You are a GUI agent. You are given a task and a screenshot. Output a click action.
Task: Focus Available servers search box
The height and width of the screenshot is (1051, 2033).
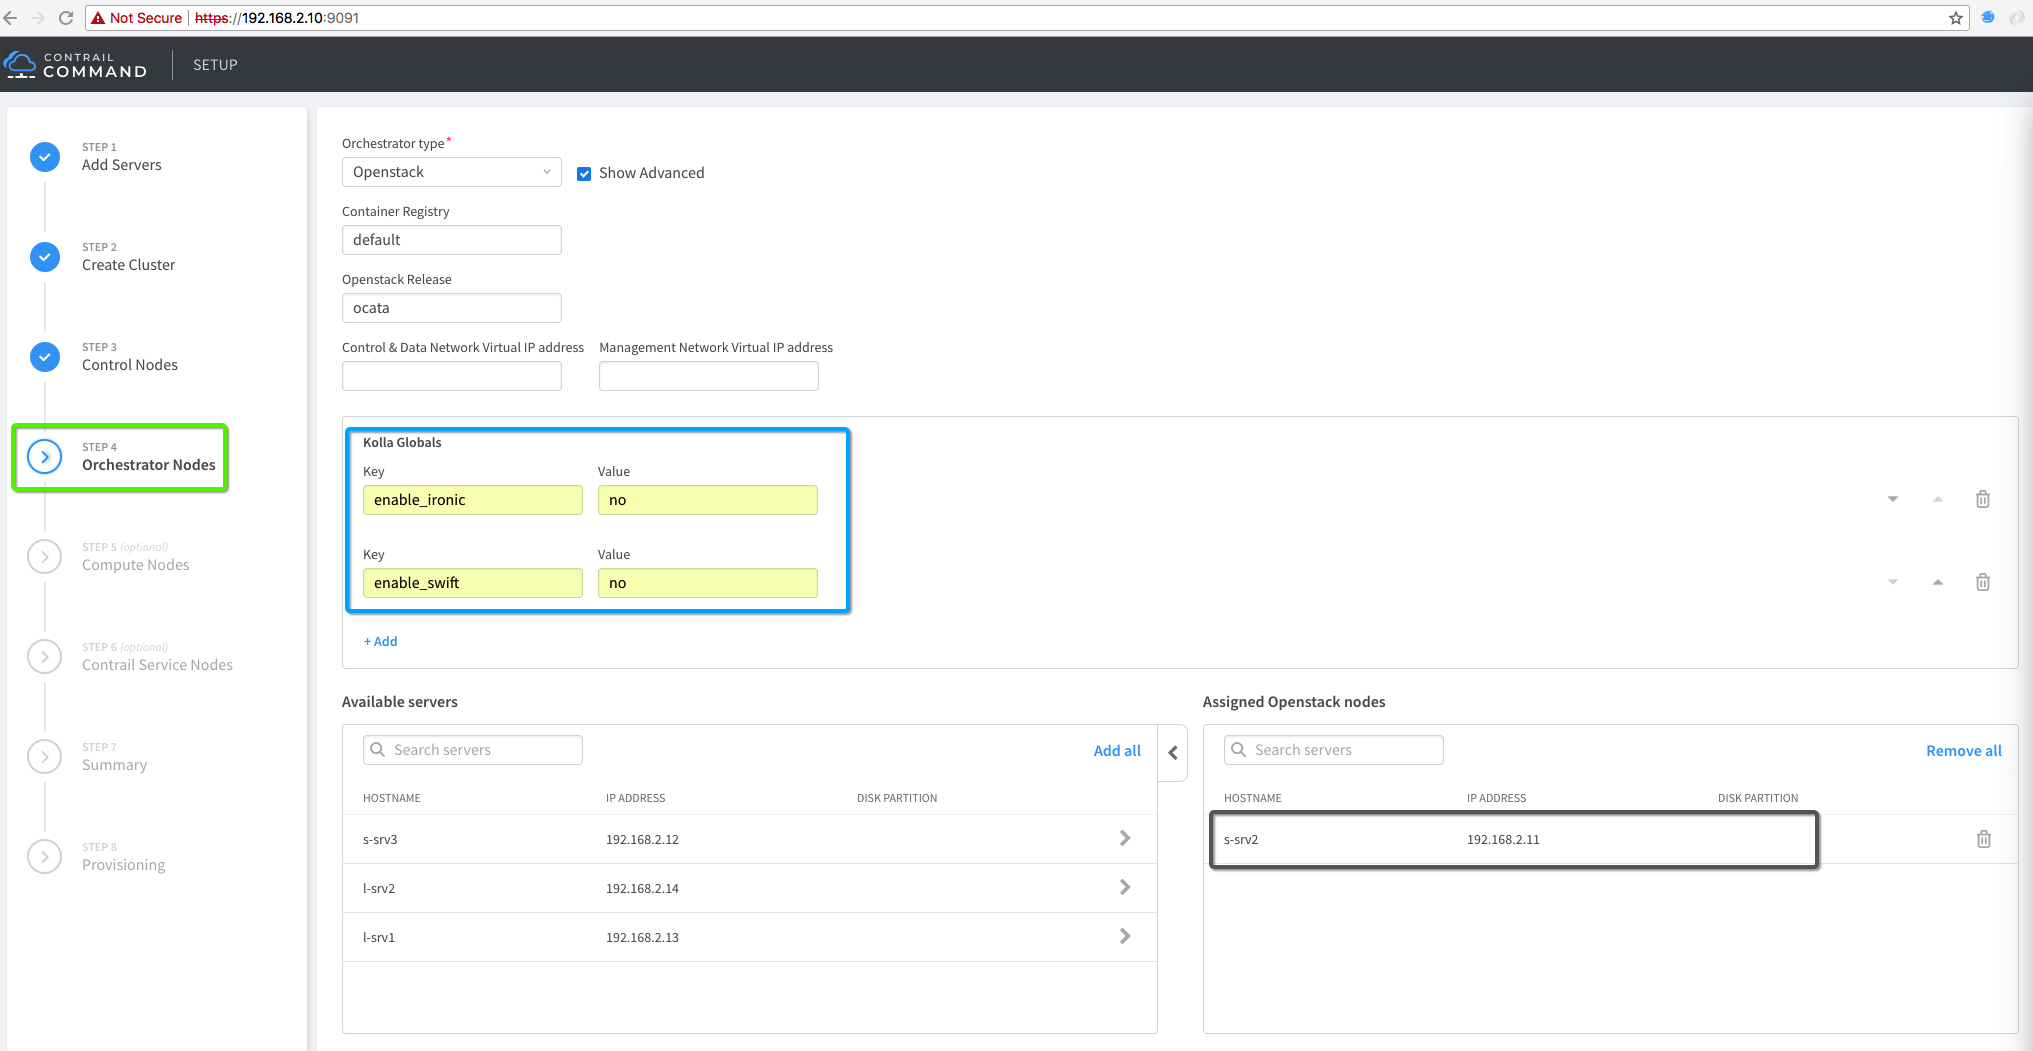tap(472, 750)
